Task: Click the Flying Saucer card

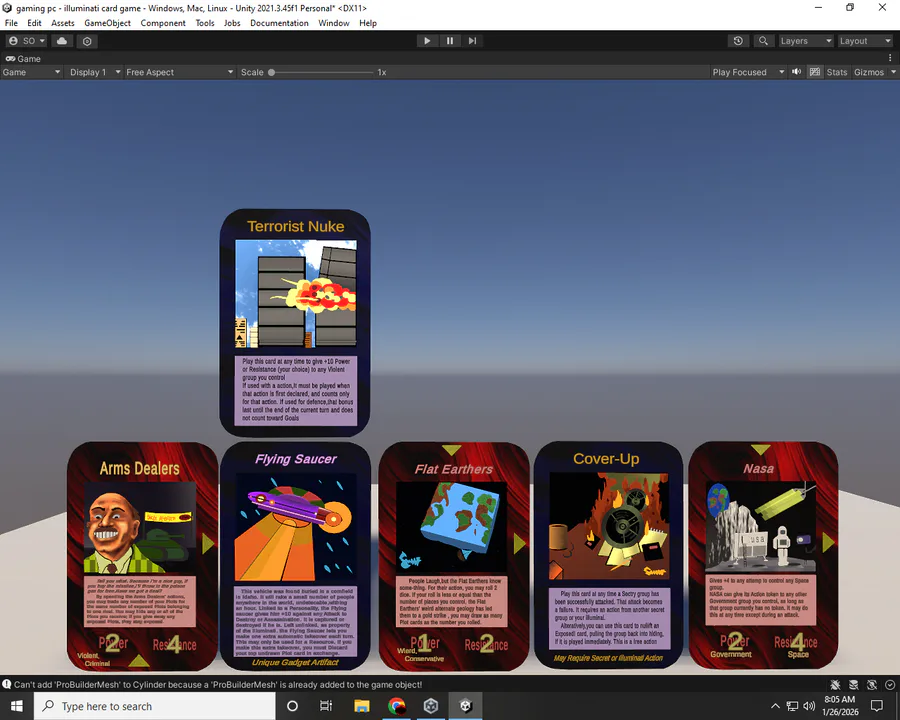Action: coord(295,556)
